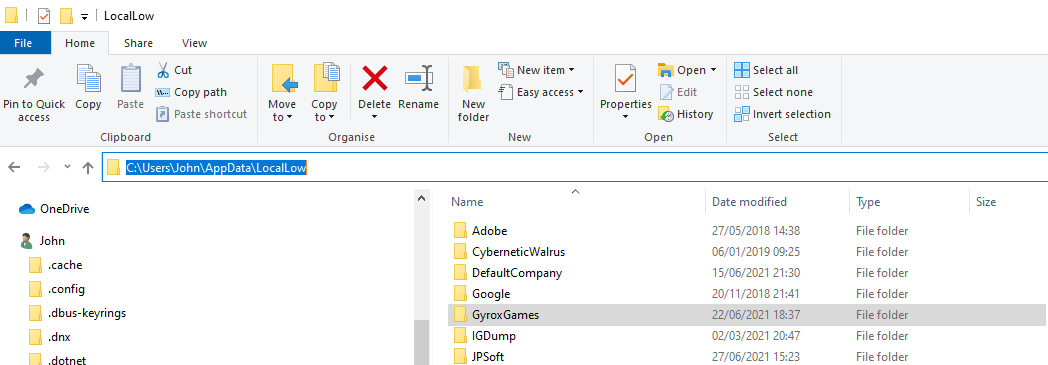Click the Rename icon in Organise group
Screen dimensions: 1048x365
click(x=419, y=79)
